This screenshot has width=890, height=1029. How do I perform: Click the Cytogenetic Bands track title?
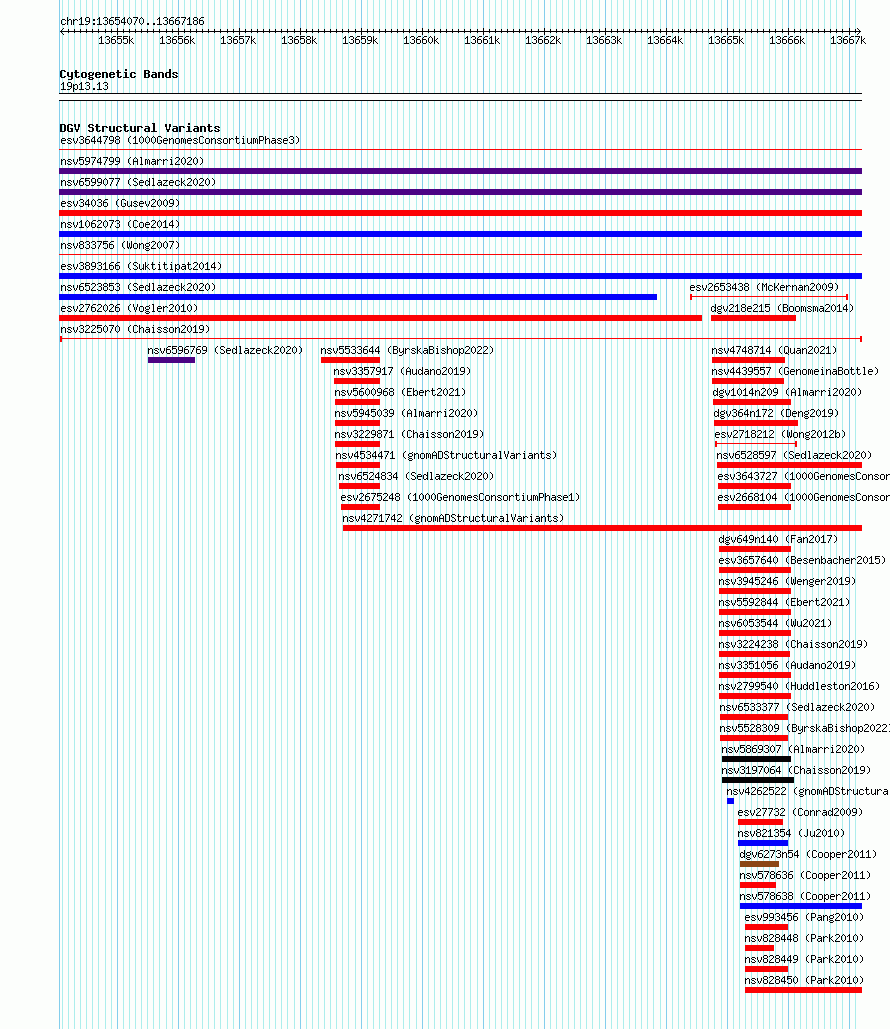119,74
